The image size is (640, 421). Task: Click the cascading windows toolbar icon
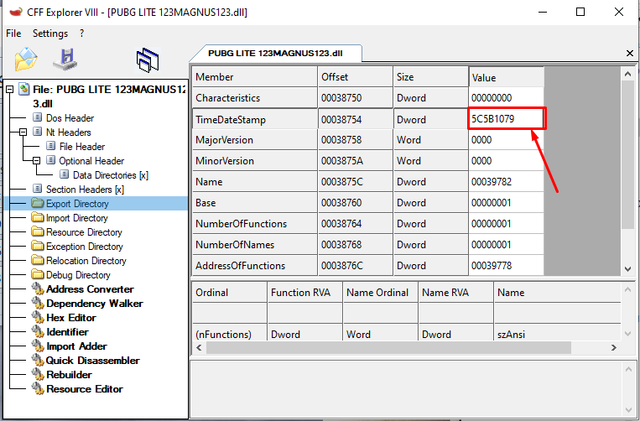tap(148, 60)
